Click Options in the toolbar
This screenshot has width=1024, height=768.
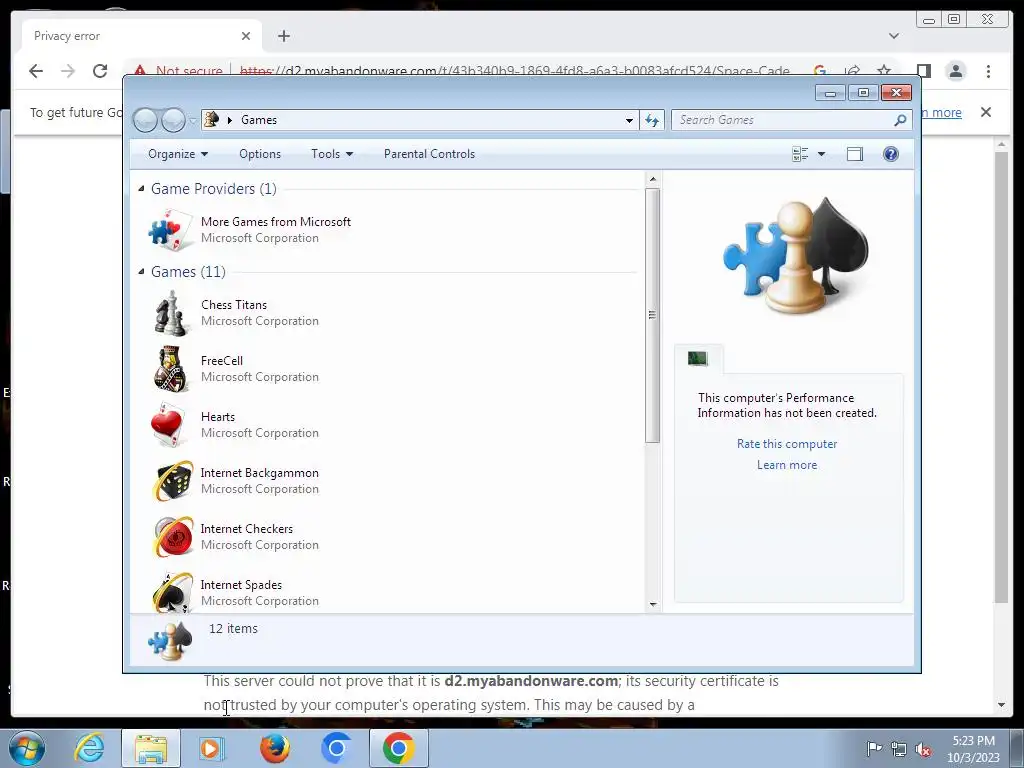point(260,154)
